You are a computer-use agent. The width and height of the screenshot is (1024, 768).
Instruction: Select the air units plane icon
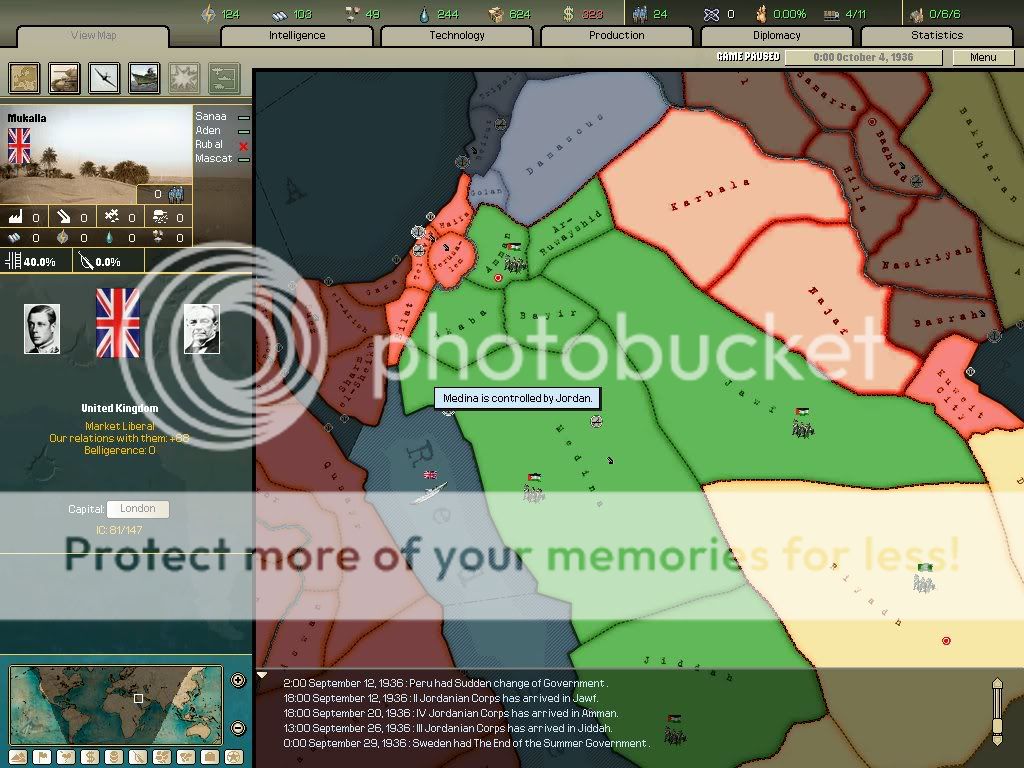(105, 78)
